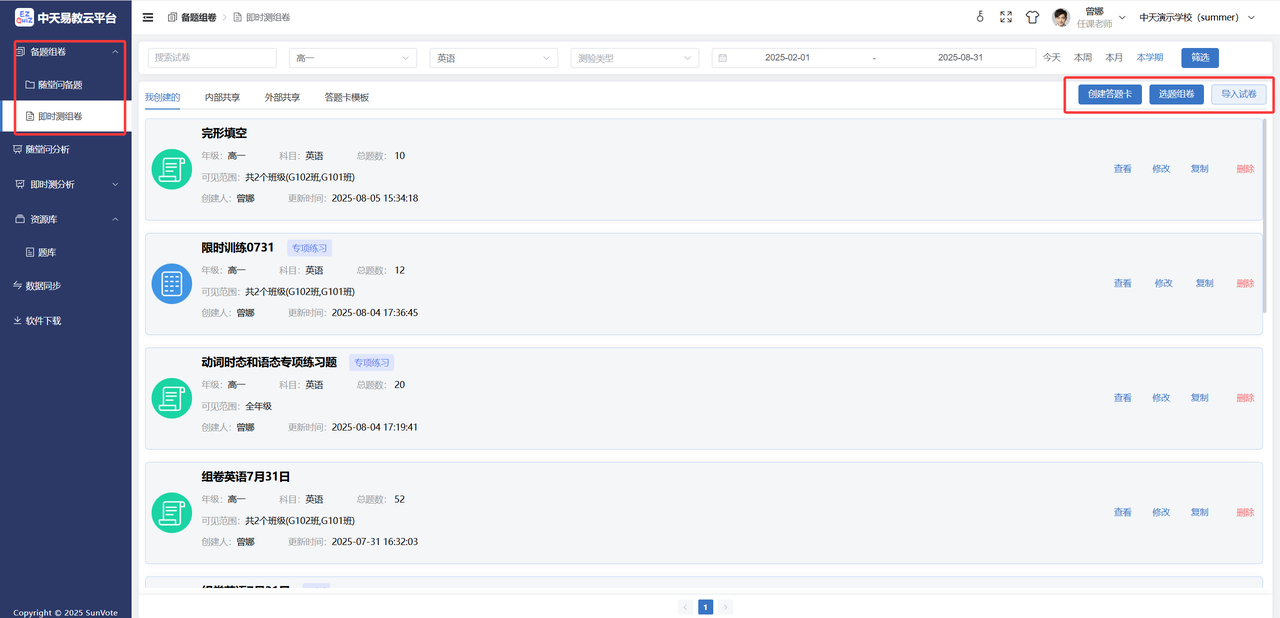This screenshot has height=618, width=1280.
Task: Click the hamburger menu collapse icon
Action: tap(148, 17)
